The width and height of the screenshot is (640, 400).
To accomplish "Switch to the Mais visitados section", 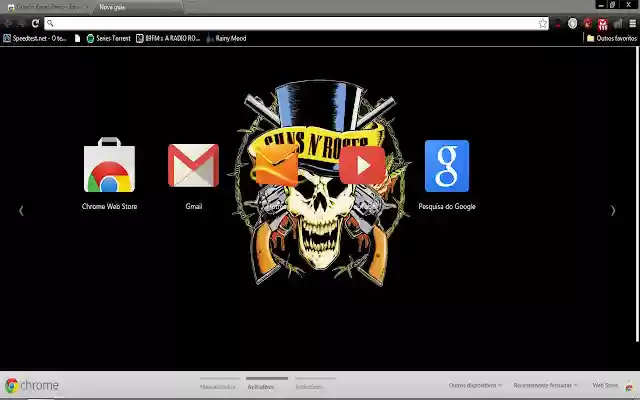I will pos(218,386).
